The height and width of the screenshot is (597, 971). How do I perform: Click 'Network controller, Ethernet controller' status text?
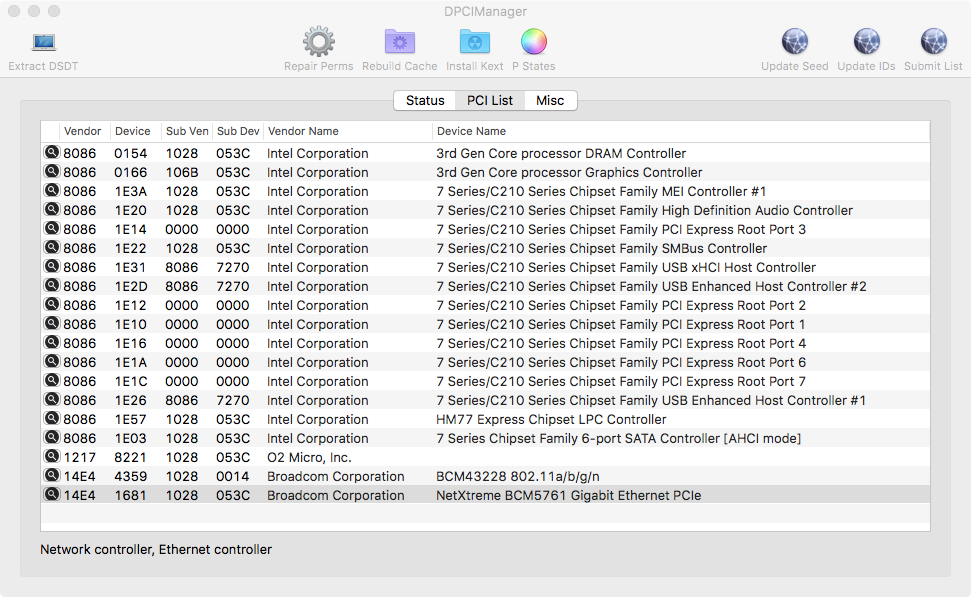(156, 549)
